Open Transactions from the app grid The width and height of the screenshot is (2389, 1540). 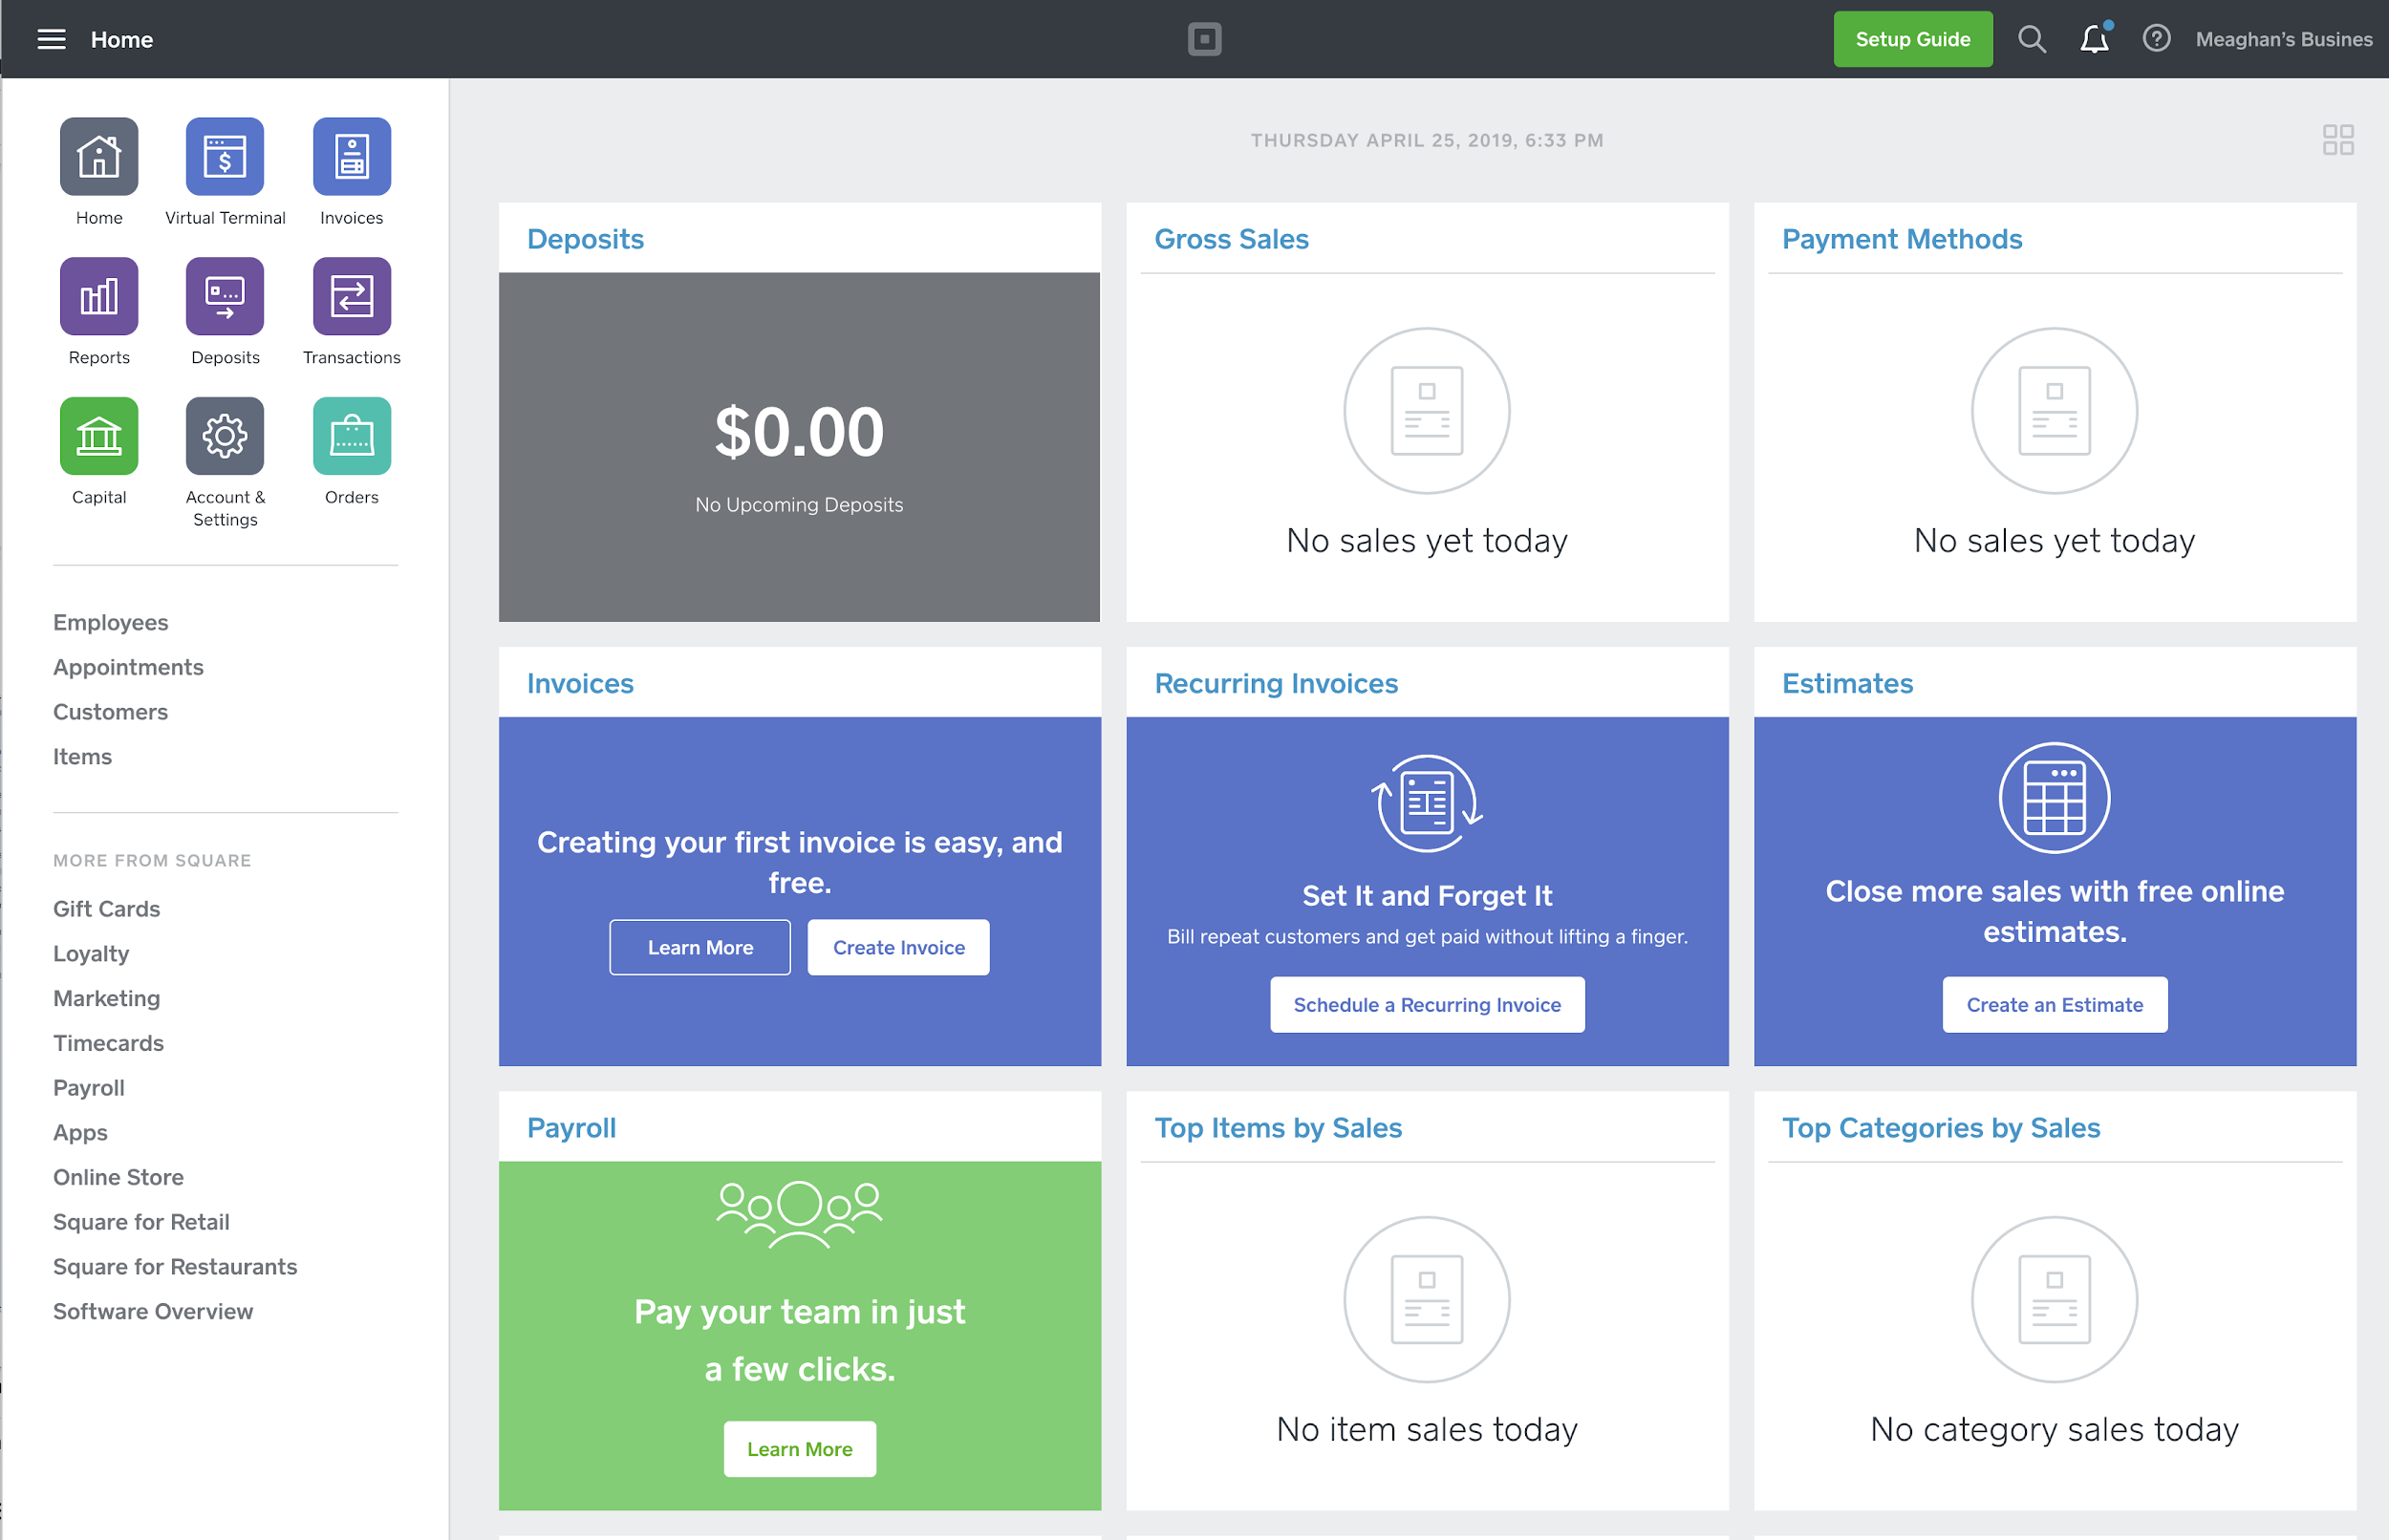[x=350, y=297]
